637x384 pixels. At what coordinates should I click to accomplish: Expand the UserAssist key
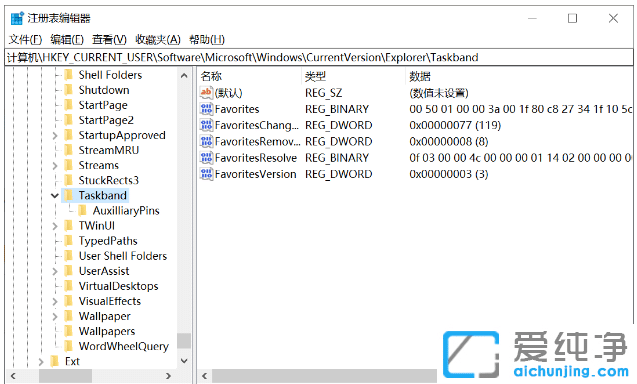(x=55, y=271)
